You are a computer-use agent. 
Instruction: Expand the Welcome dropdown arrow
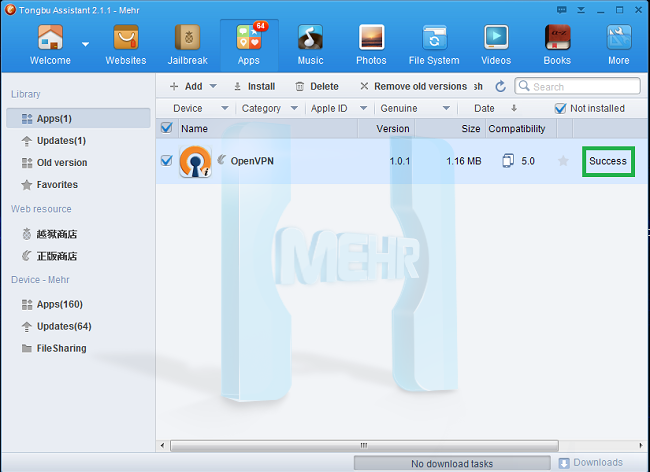click(x=85, y=44)
